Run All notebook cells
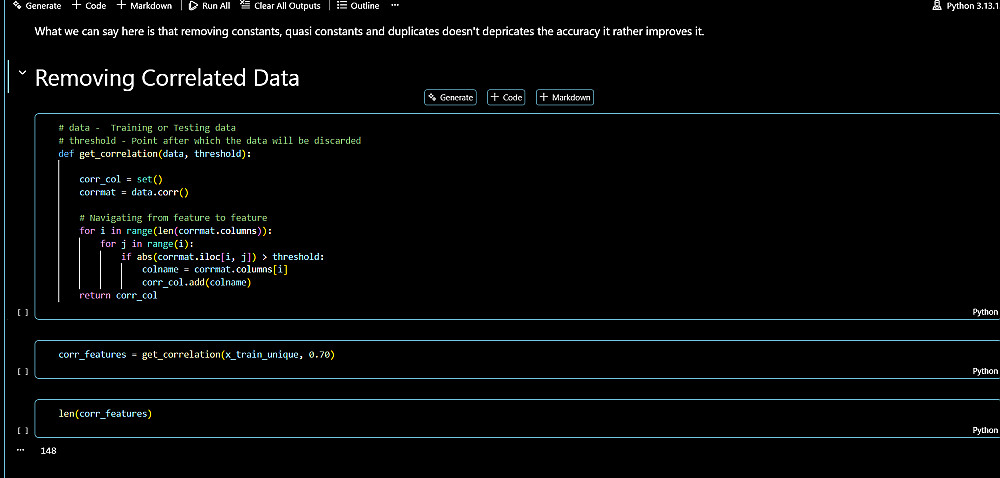 pos(209,6)
